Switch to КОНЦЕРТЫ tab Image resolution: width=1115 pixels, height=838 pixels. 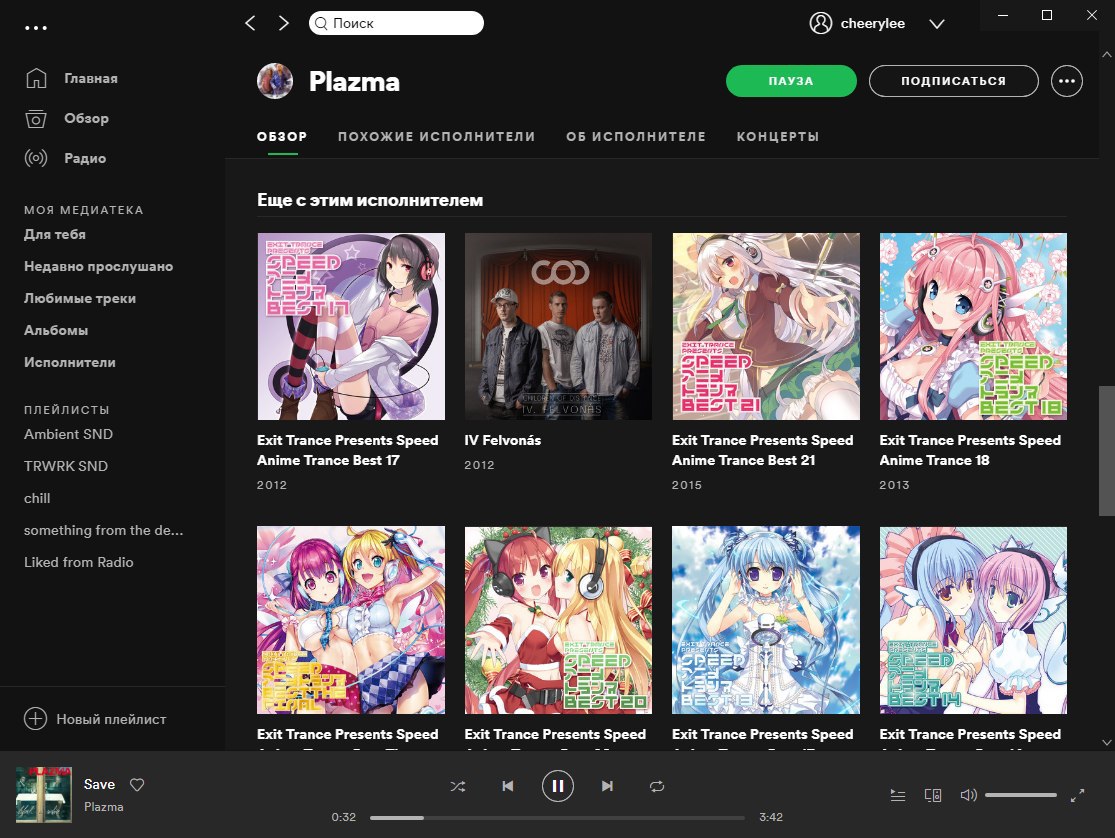coord(778,137)
